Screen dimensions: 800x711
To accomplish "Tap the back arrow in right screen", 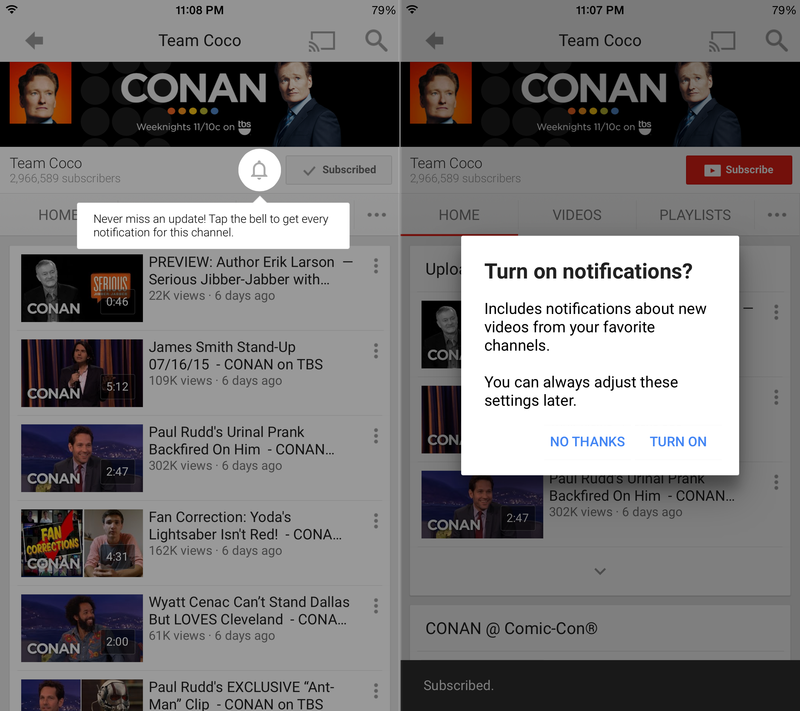I will click(435, 41).
